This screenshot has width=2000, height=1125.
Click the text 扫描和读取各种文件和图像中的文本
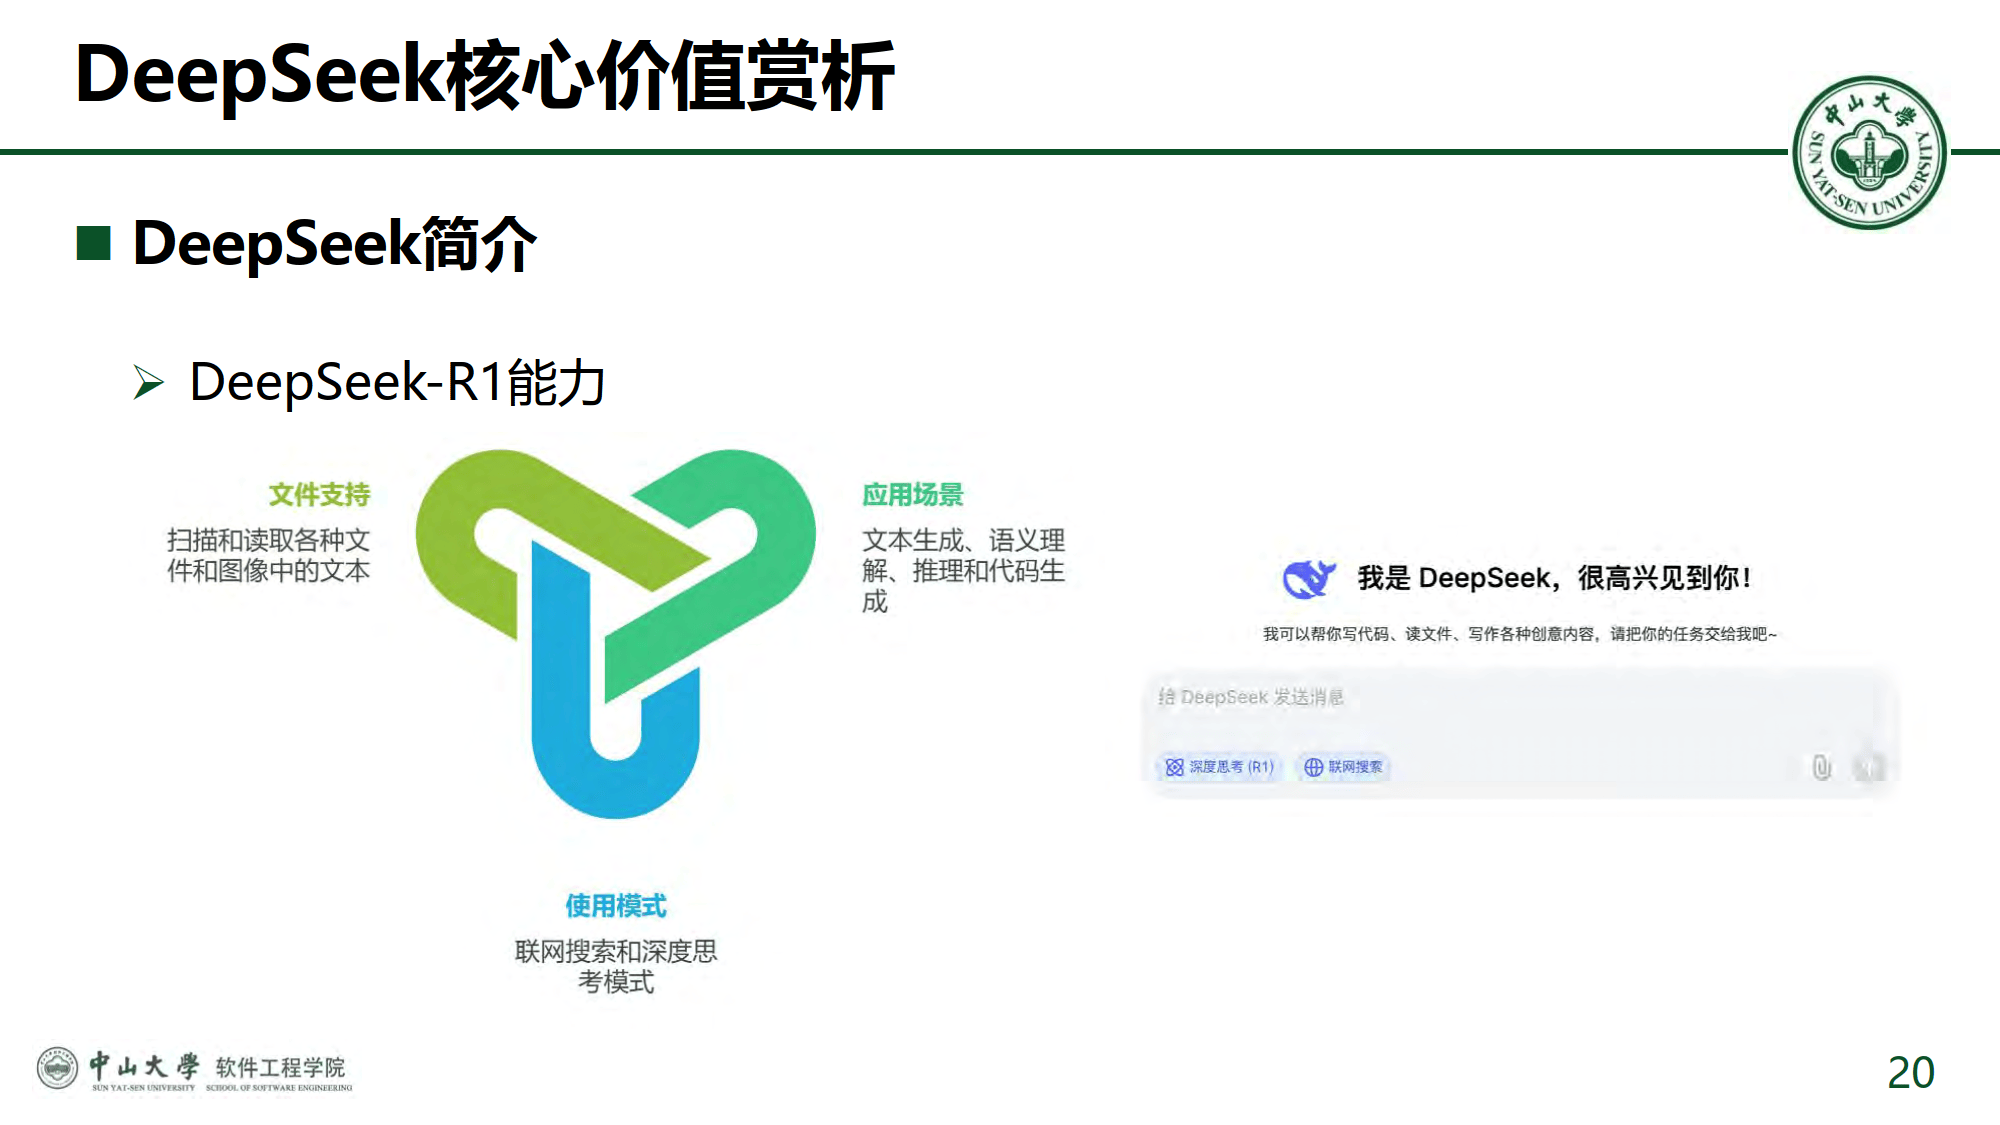[268, 555]
